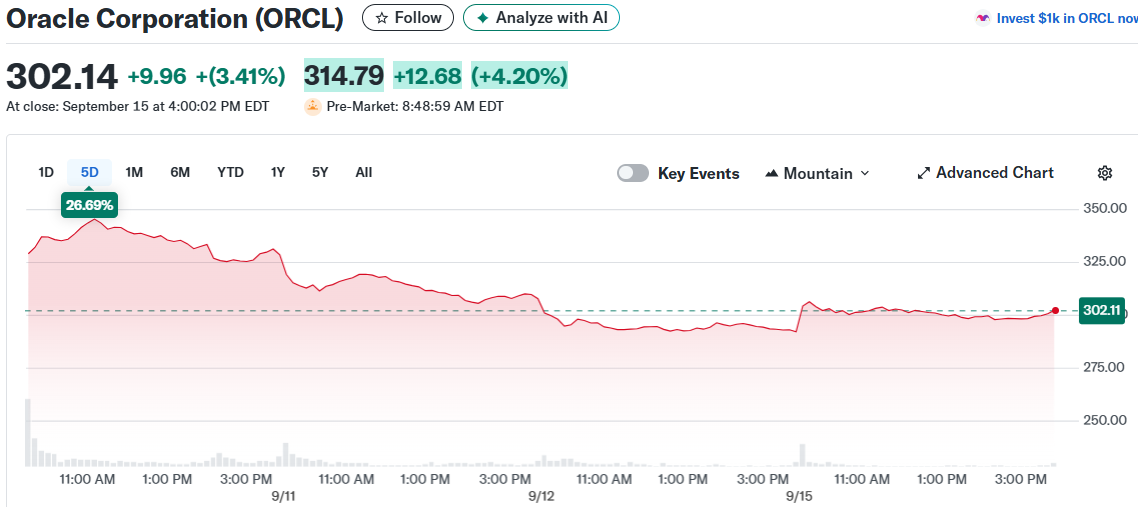Click the 302.14 closing price
Screen dimensions: 1138x507
point(62,76)
